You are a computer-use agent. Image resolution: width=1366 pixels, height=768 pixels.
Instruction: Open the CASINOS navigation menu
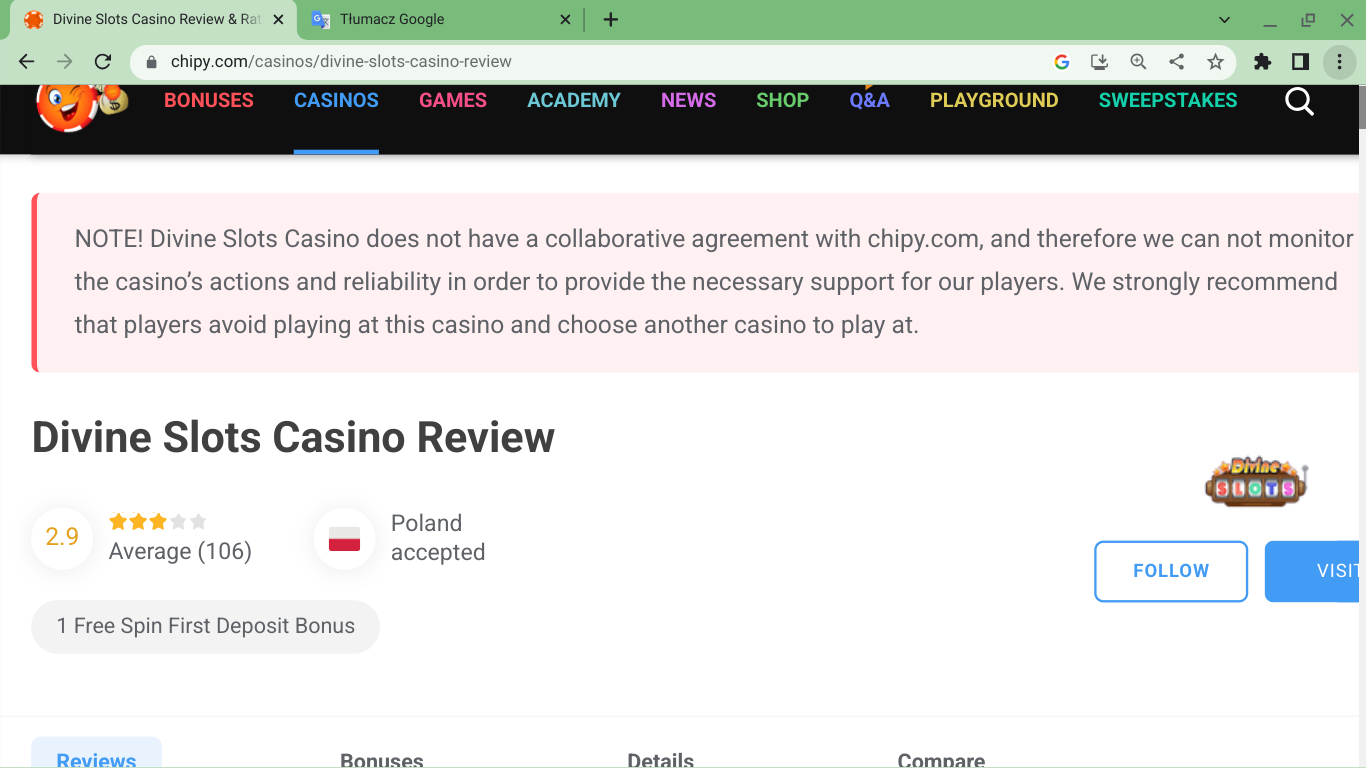click(336, 101)
